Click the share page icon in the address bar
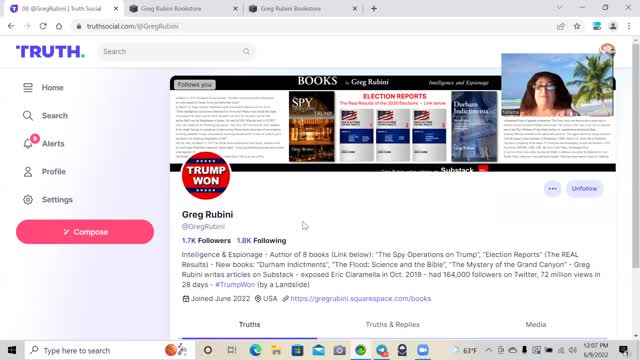Viewport: 640px width, 360px height. tap(560, 26)
